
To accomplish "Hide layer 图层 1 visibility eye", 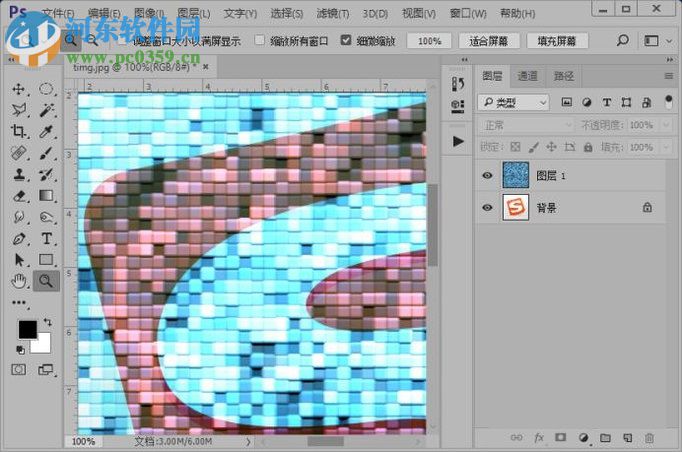I will [487, 175].
